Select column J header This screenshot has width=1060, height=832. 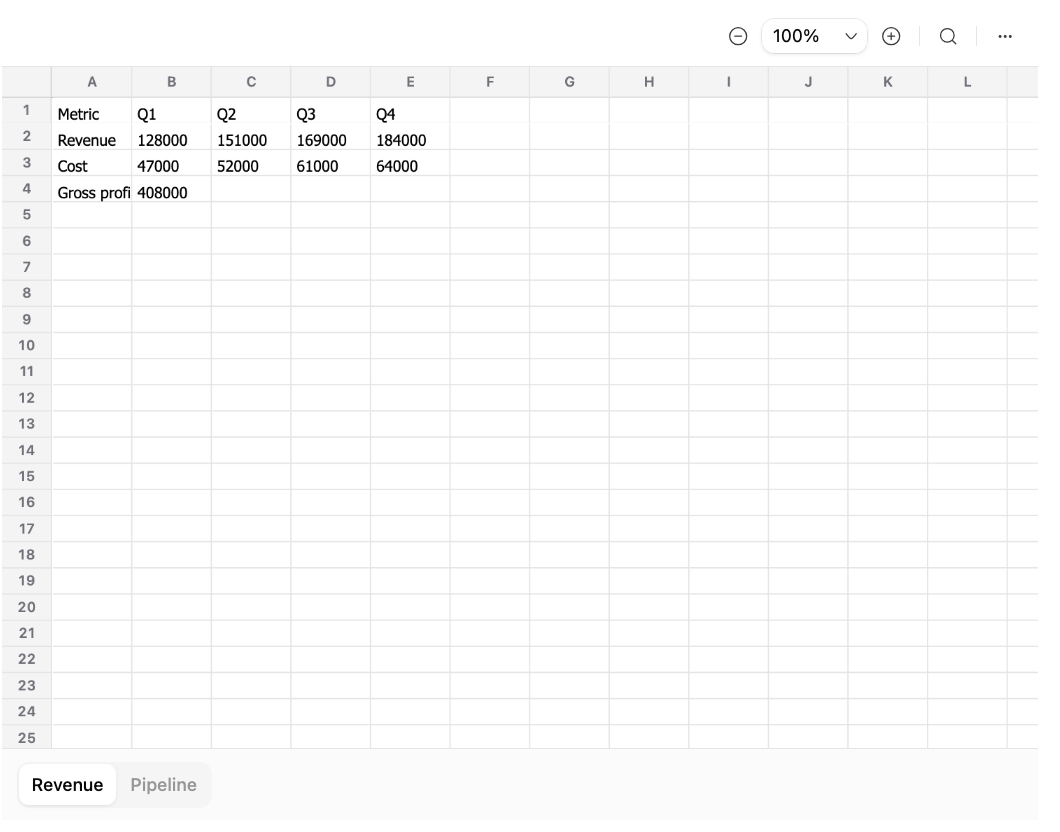point(809,82)
